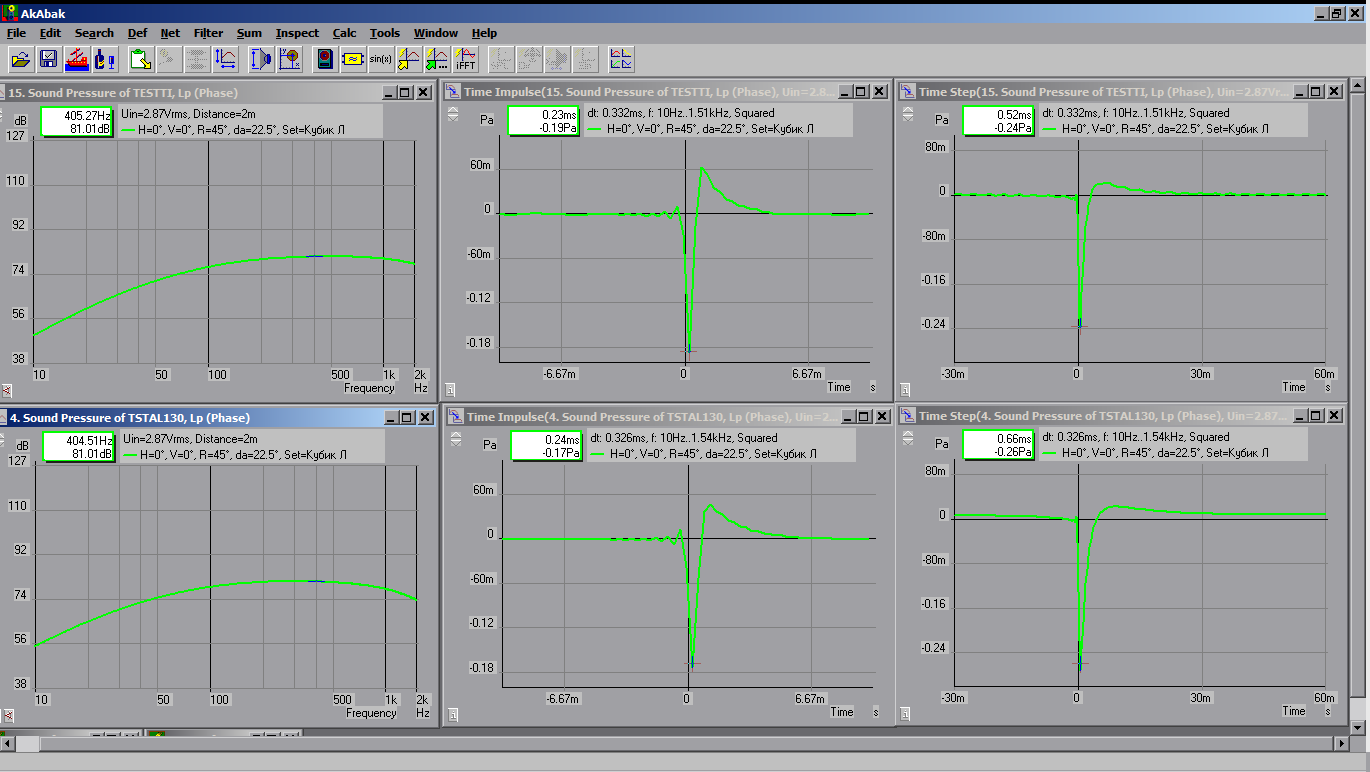1370x772 pixels.
Task: Click the bottle and glass toolbar icon
Action: tap(103, 60)
